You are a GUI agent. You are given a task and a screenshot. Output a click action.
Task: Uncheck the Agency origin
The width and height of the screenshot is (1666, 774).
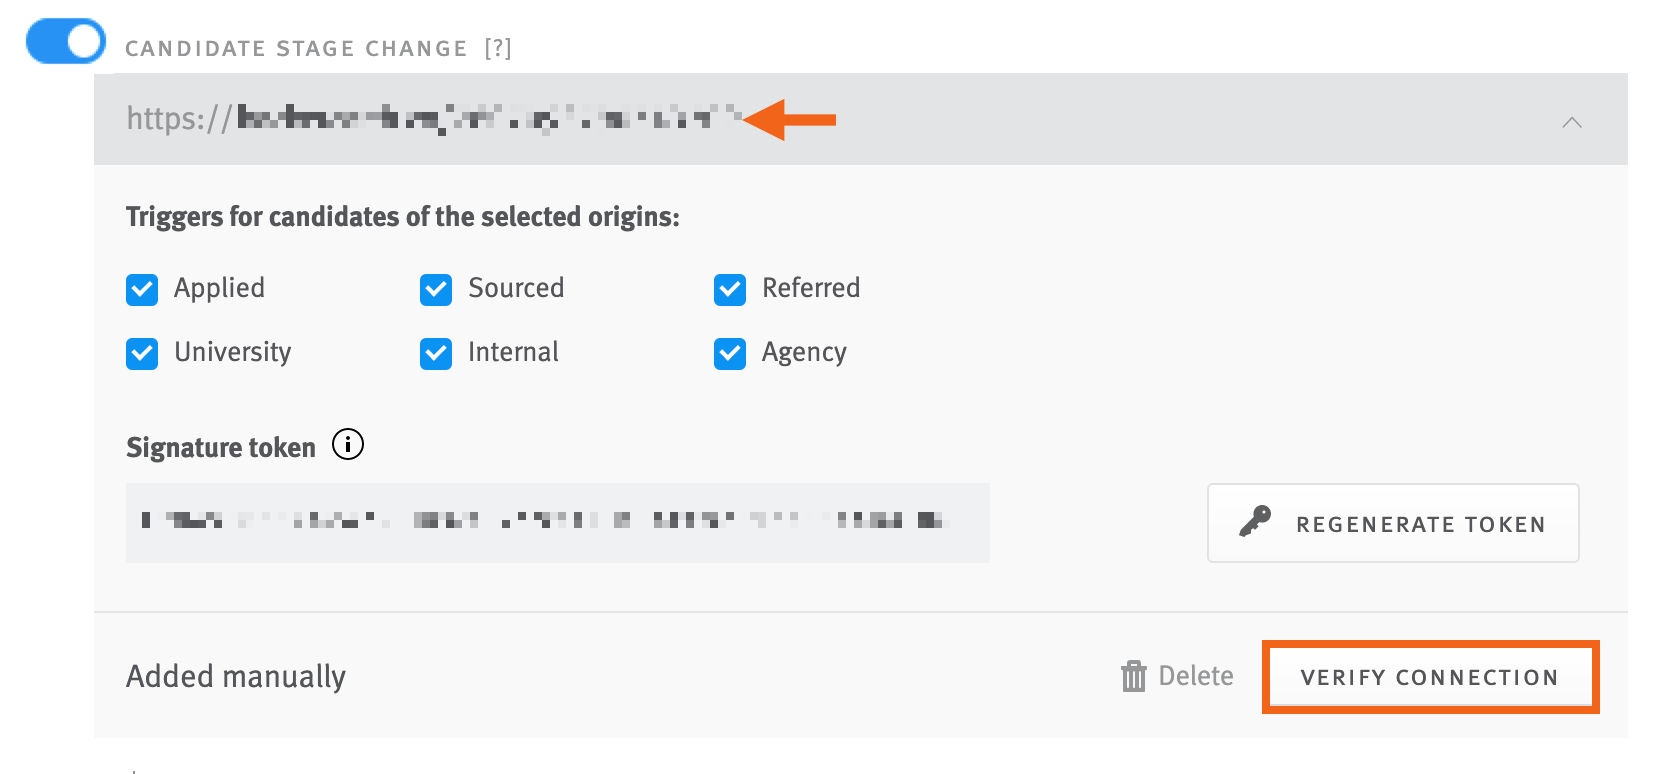click(729, 353)
